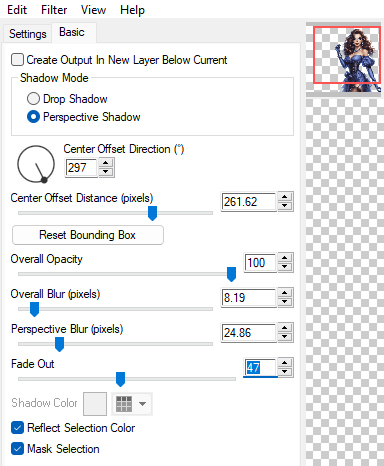Click the navigator preview thumbnail

(x=347, y=55)
